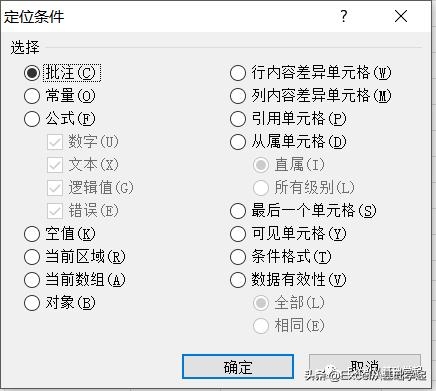The height and width of the screenshot is (391, 436).
Task: Click the 取消 button
Action: (x=365, y=367)
